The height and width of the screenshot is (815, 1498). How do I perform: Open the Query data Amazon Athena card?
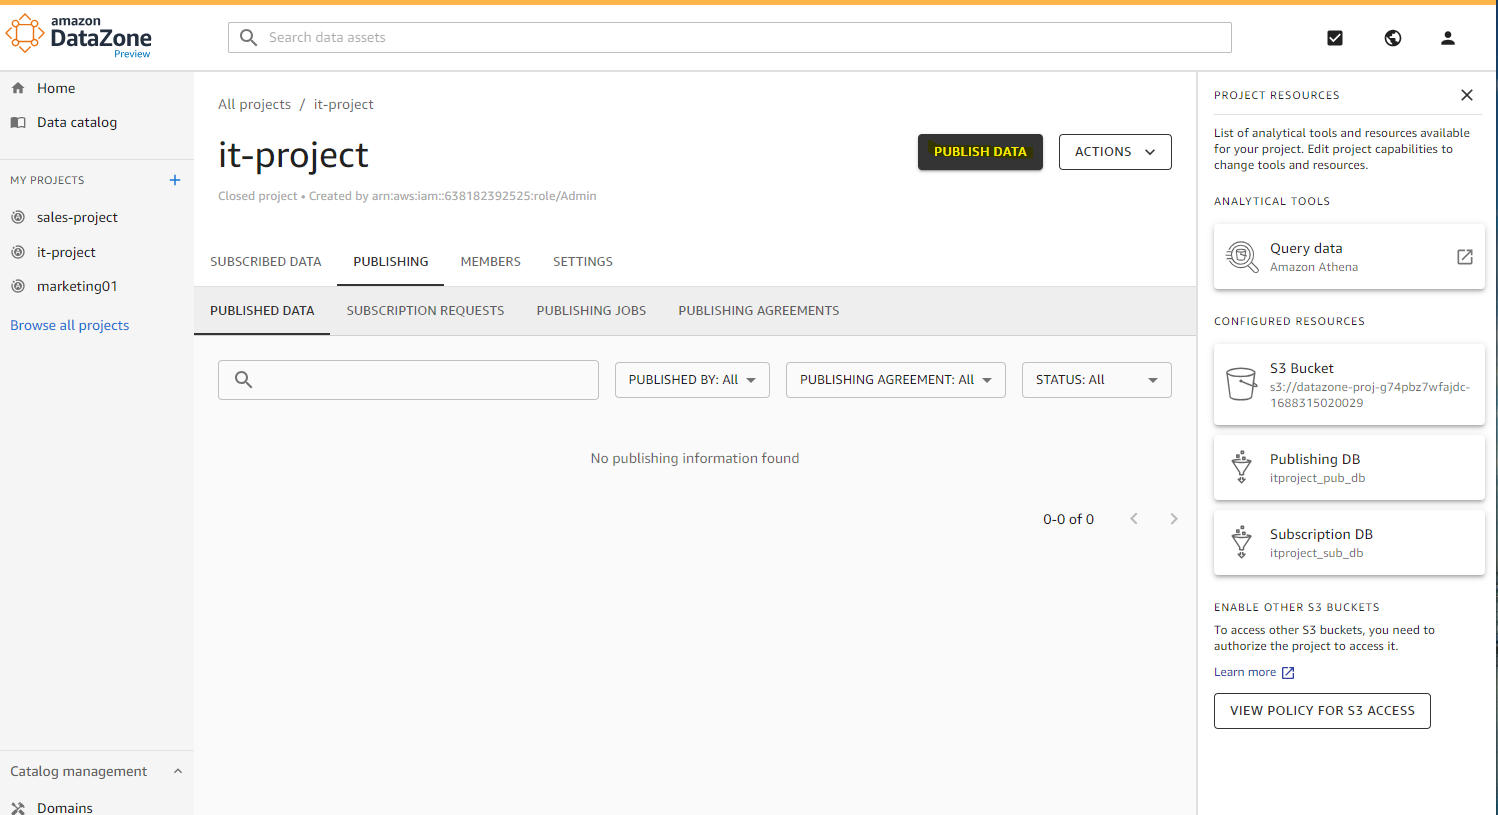1349,257
